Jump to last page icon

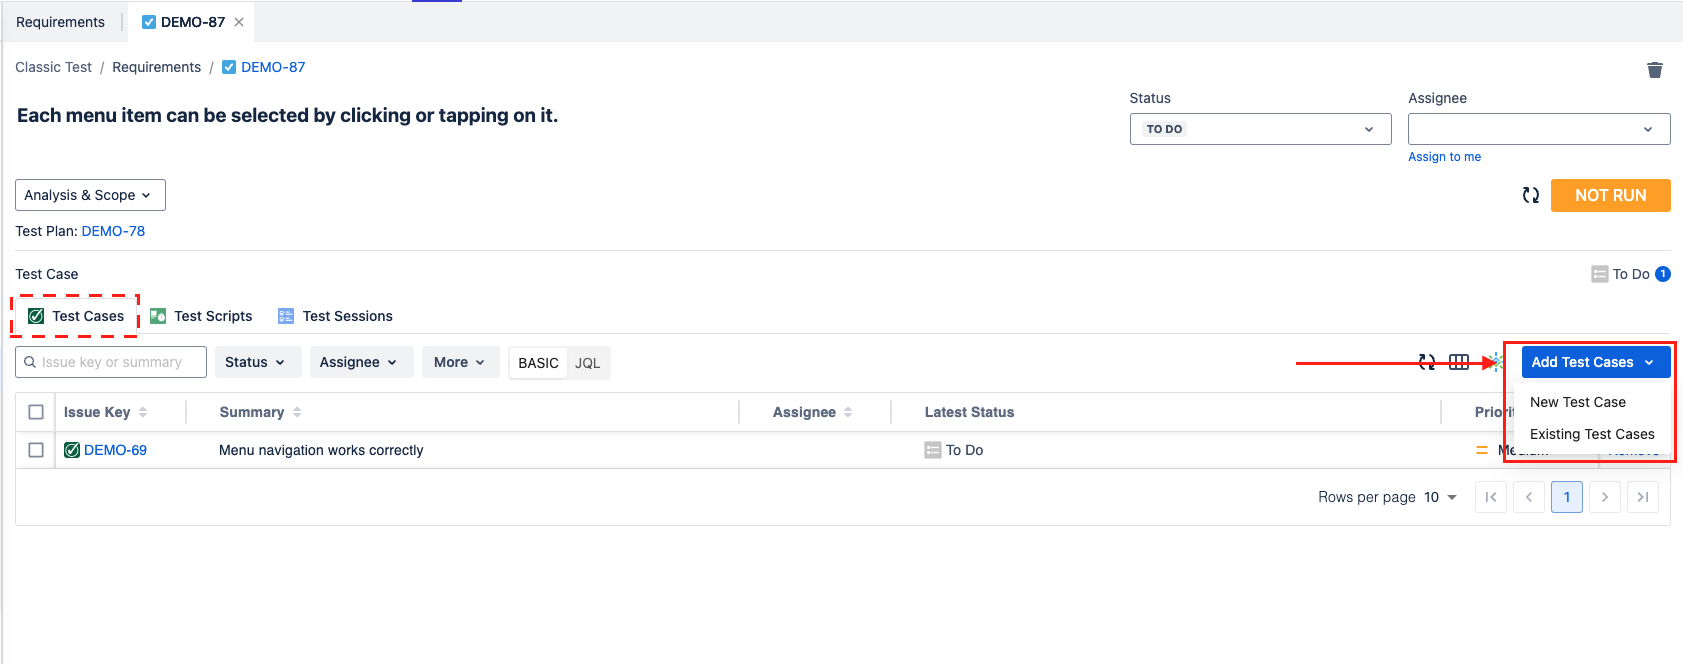(1642, 497)
